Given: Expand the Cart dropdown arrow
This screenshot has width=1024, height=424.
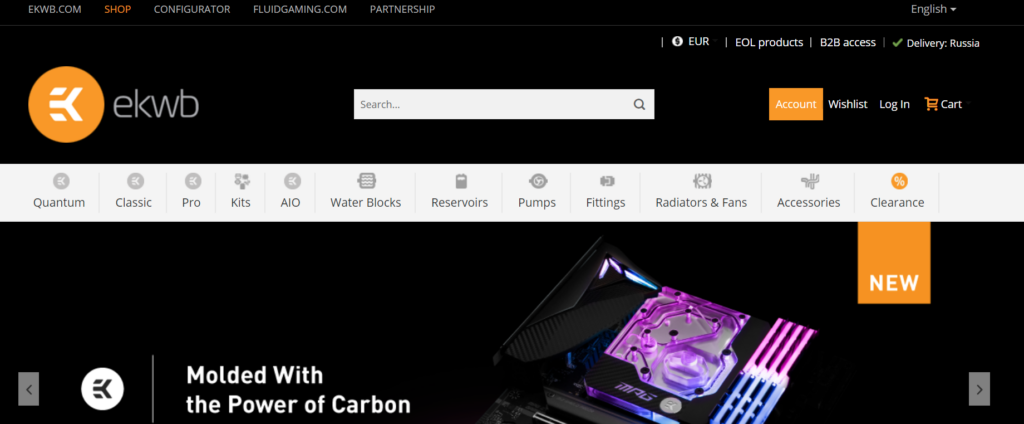Looking at the screenshot, I should [x=968, y=103].
